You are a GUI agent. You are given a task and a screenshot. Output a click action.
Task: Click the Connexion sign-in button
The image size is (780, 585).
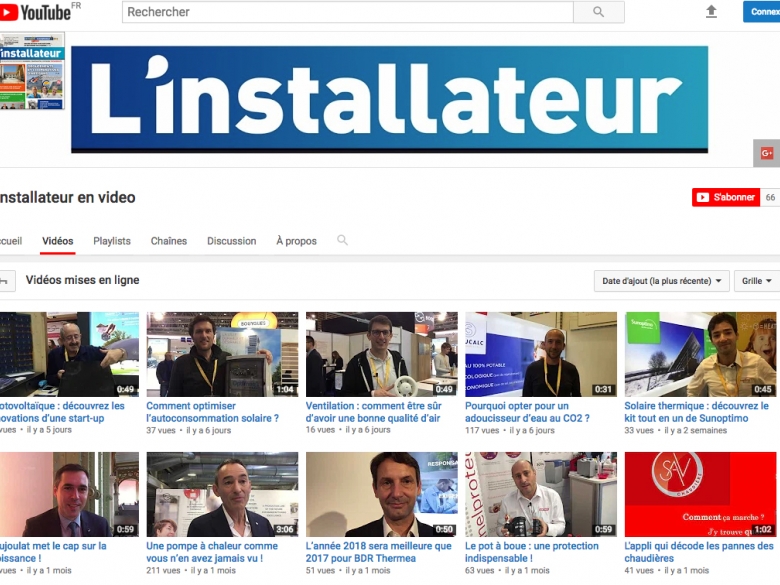coord(762,12)
